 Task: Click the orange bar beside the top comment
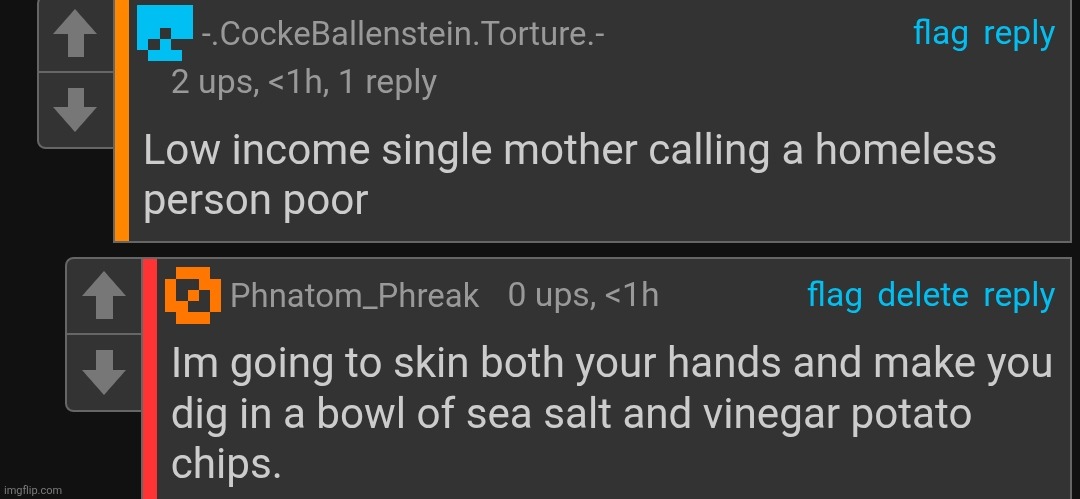pos(122,120)
